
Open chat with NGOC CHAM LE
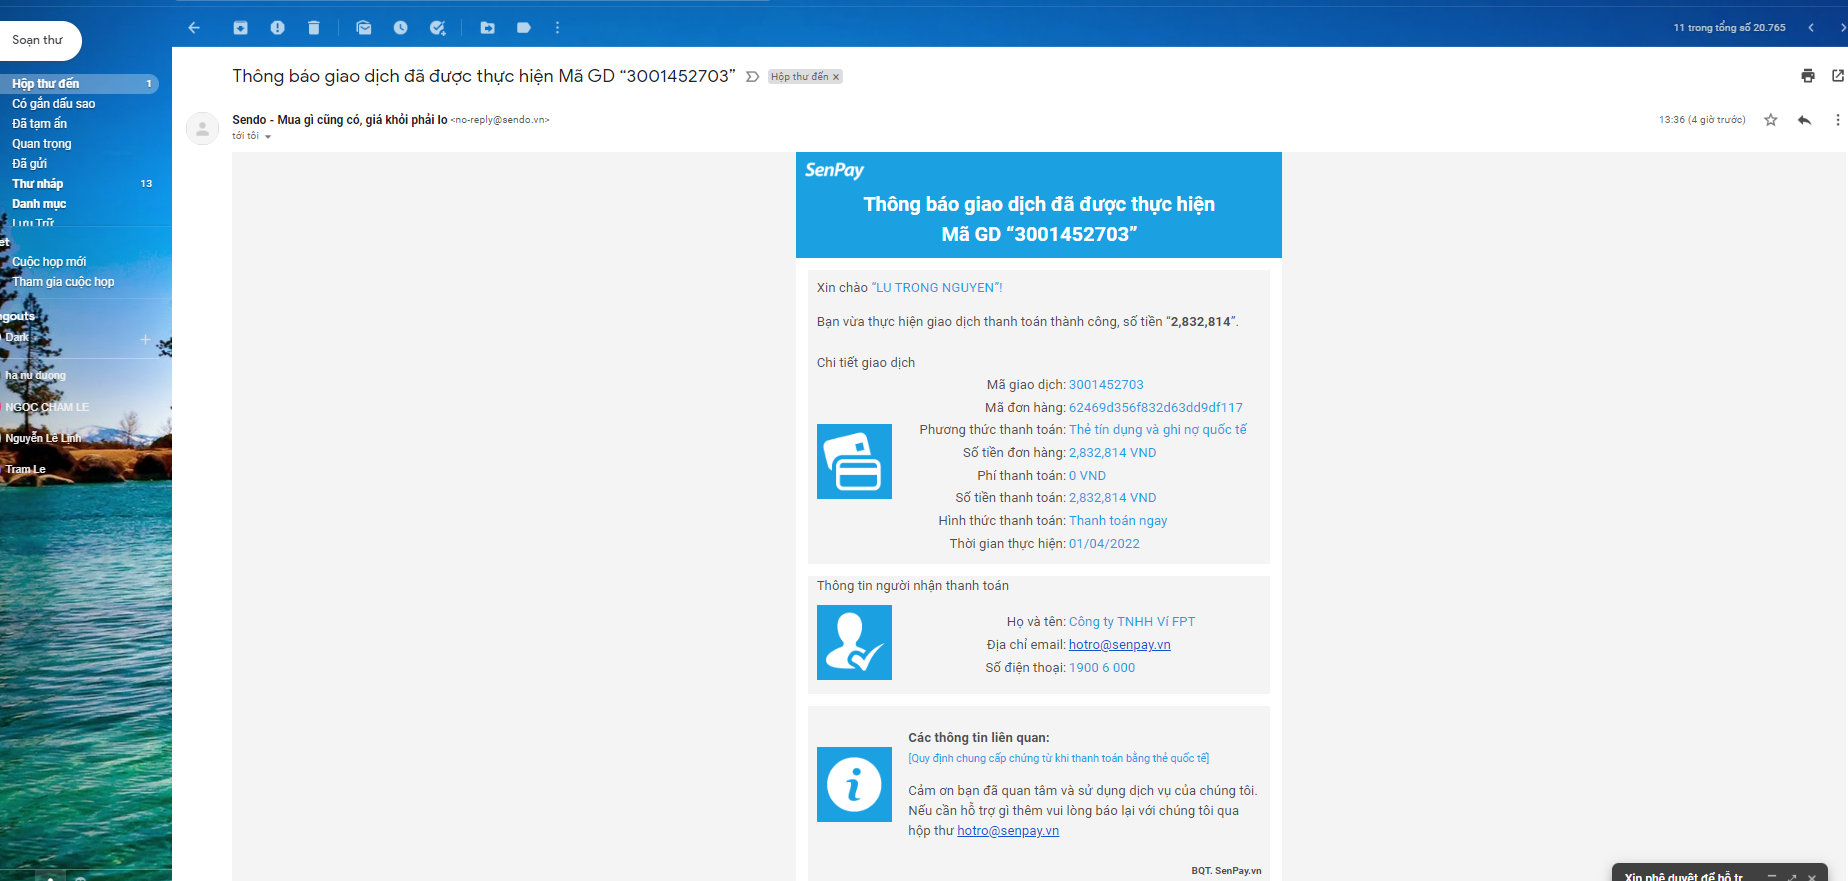pyautogui.click(x=47, y=408)
